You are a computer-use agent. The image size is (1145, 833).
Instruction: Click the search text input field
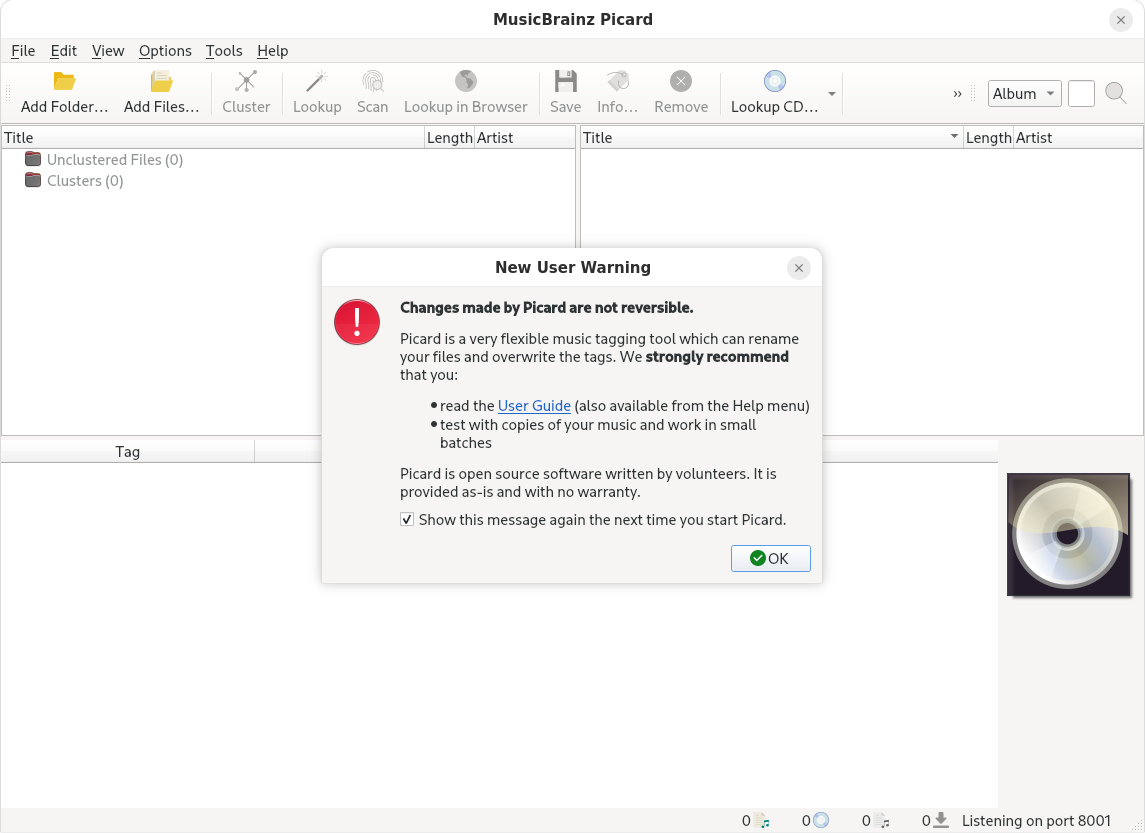coord(1081,94)
